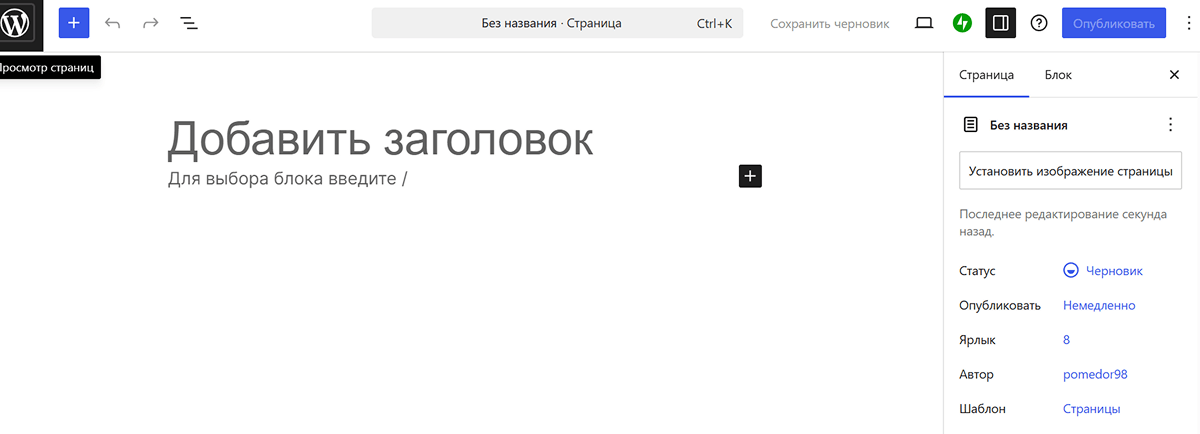Add a block with the black plus button
The width and height of the screenshot is (1200, 434).
point(750,176)
